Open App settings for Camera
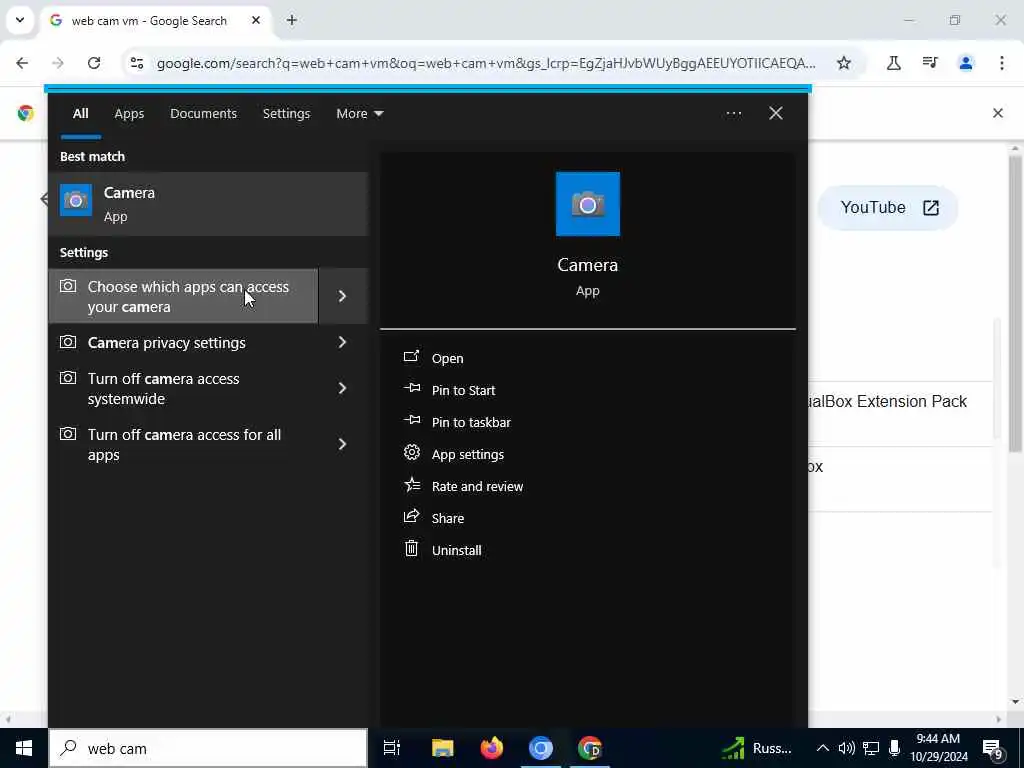The width and height of the screenshot is (1024, 768). tap(468, 454)
